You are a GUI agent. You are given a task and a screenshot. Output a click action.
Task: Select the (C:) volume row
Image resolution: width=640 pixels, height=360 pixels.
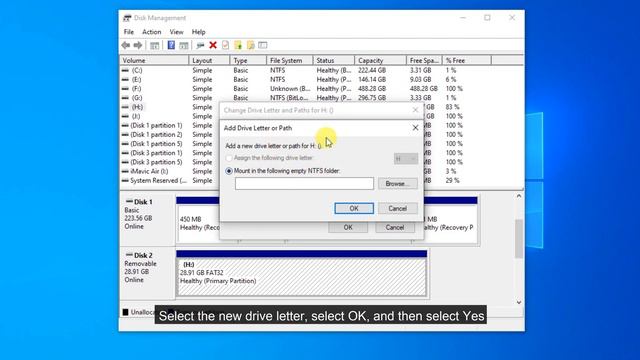click(x=322, y=70)
